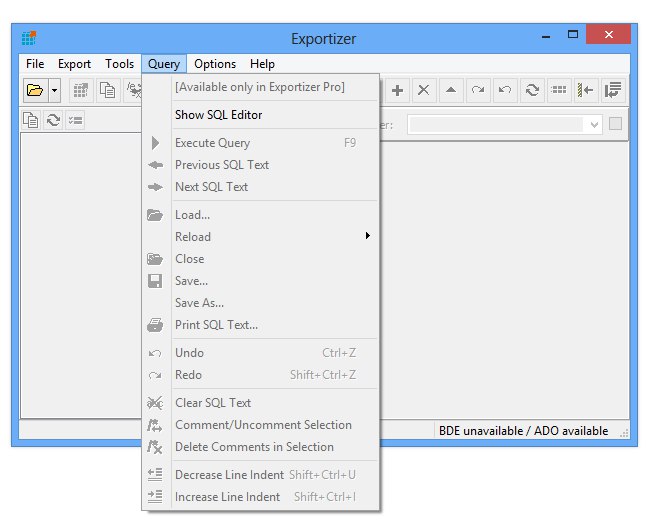Click the redo arrow toolbar icon
Image resolution: width=657 pixels, height=527 pixels.
(478, 90)
